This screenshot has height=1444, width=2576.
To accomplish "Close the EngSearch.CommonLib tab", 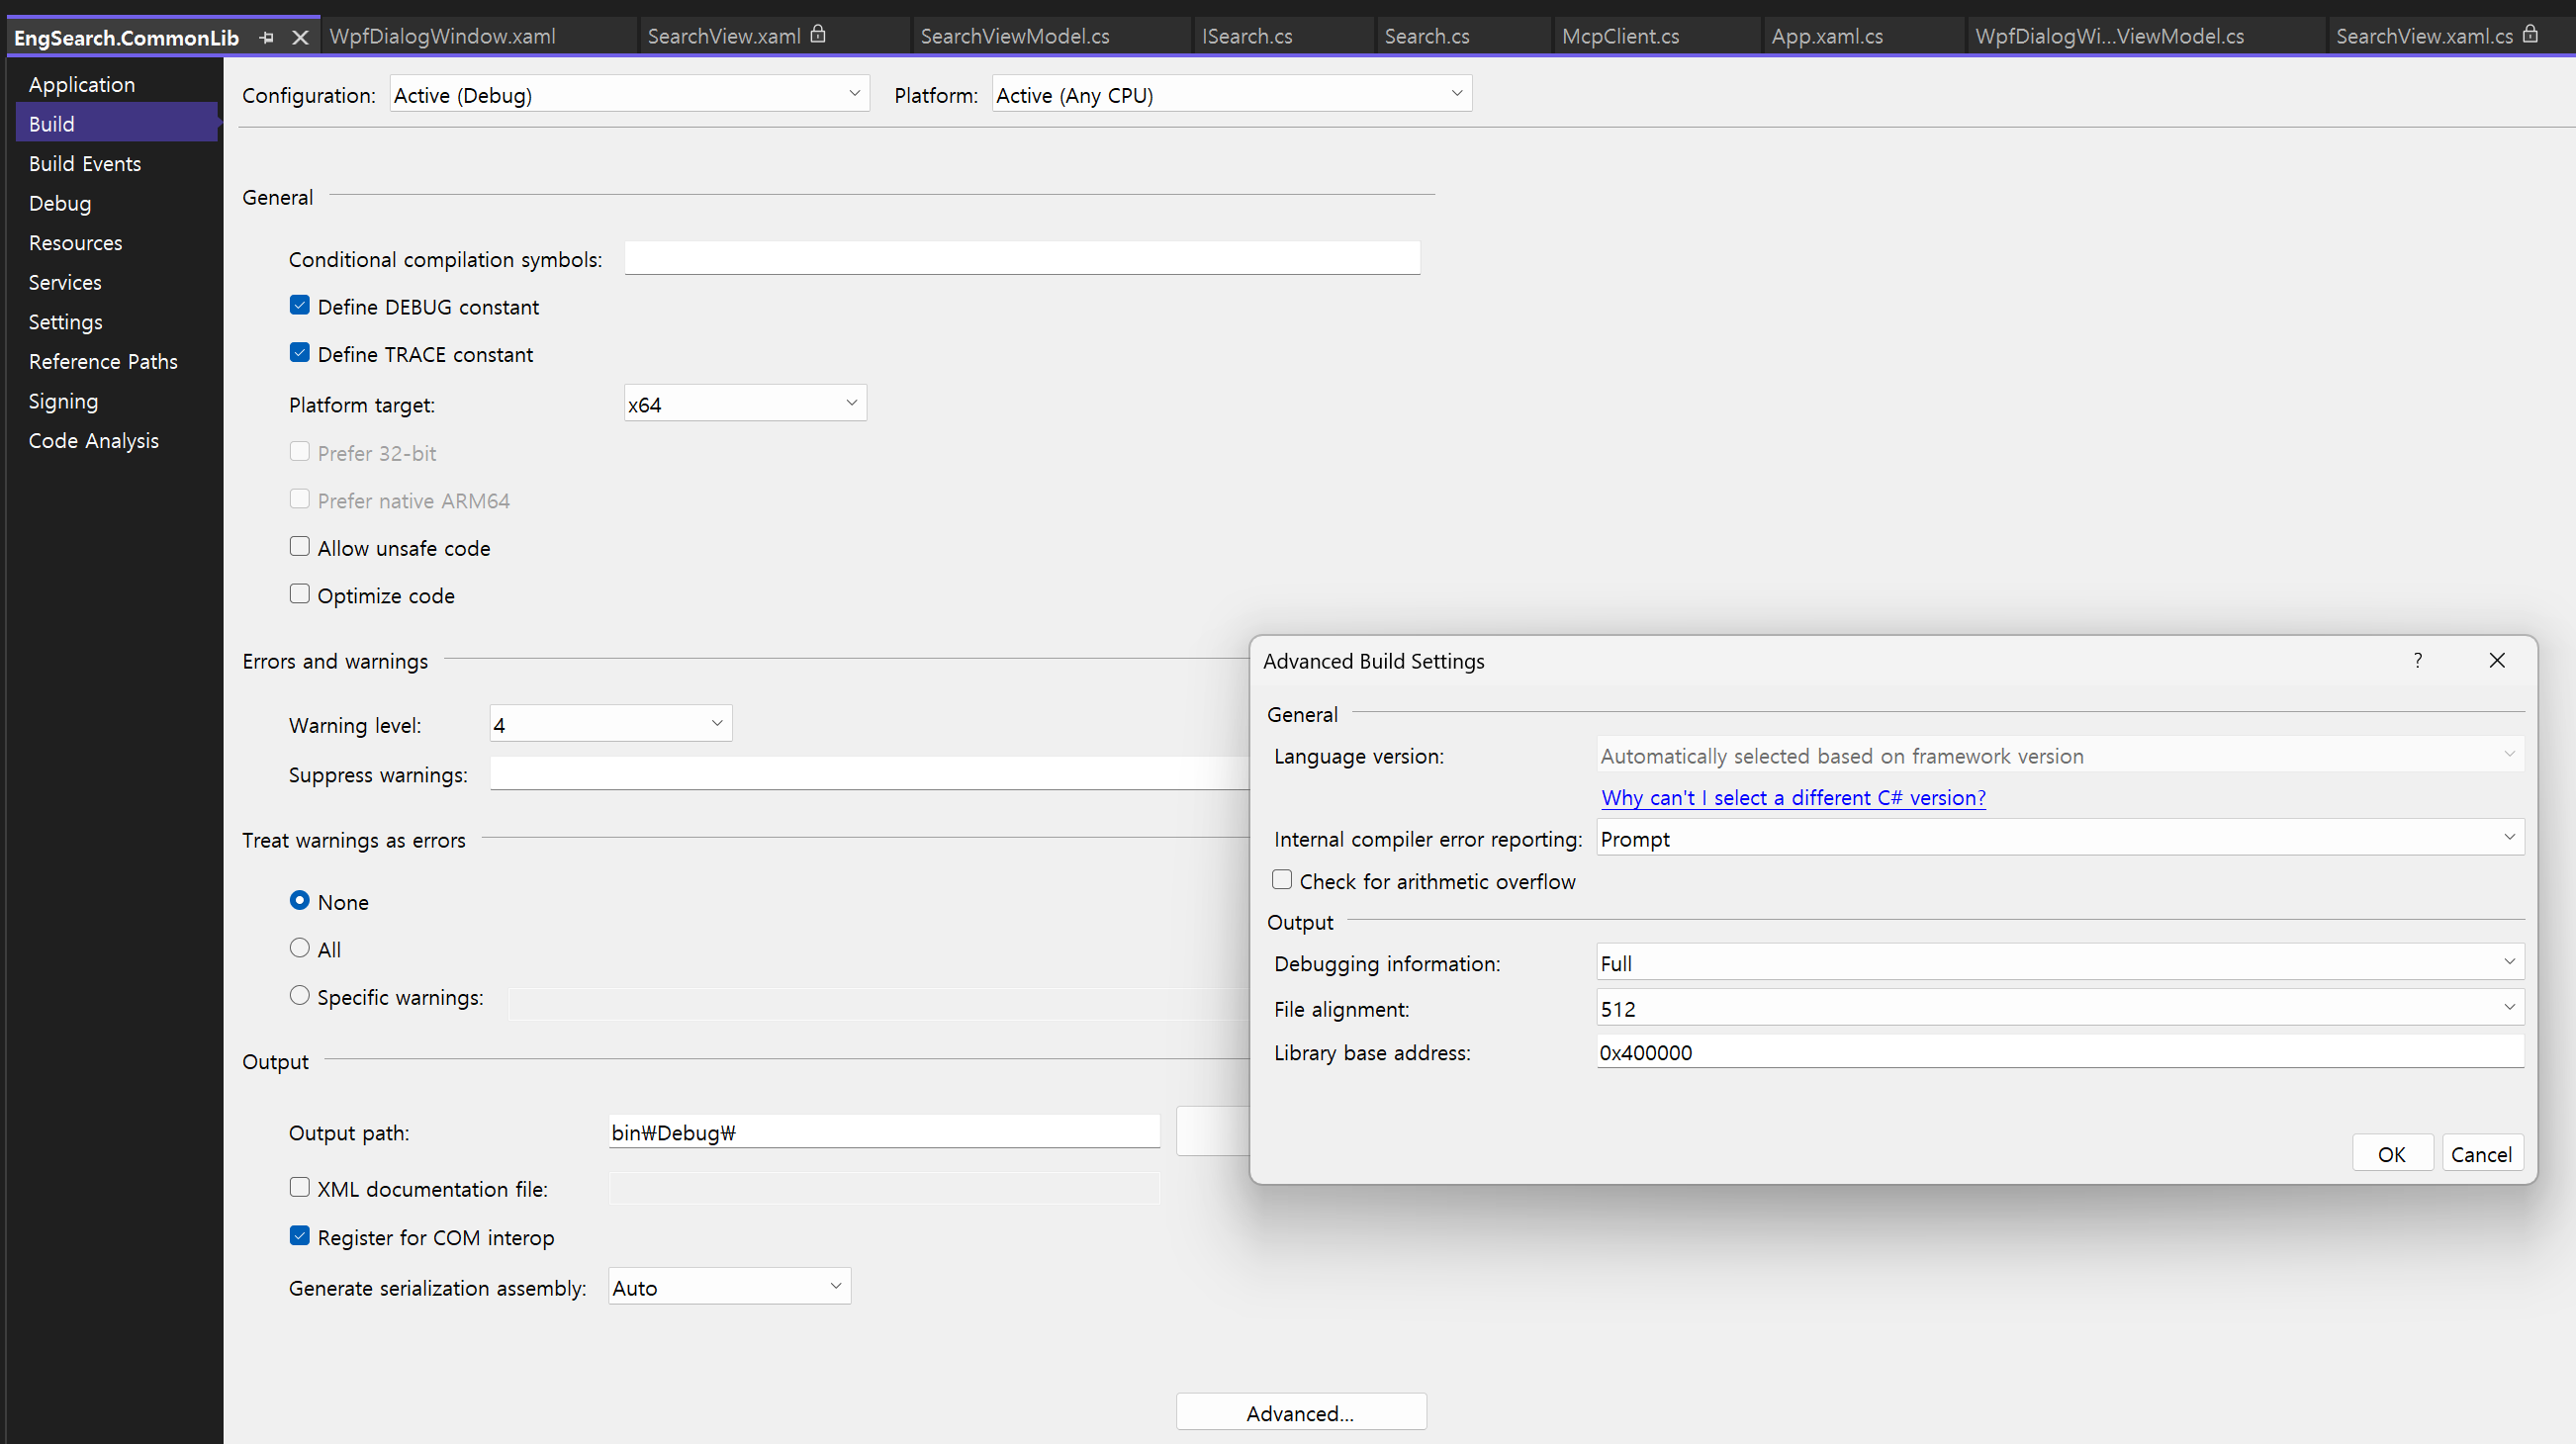I will coord(300,37).
